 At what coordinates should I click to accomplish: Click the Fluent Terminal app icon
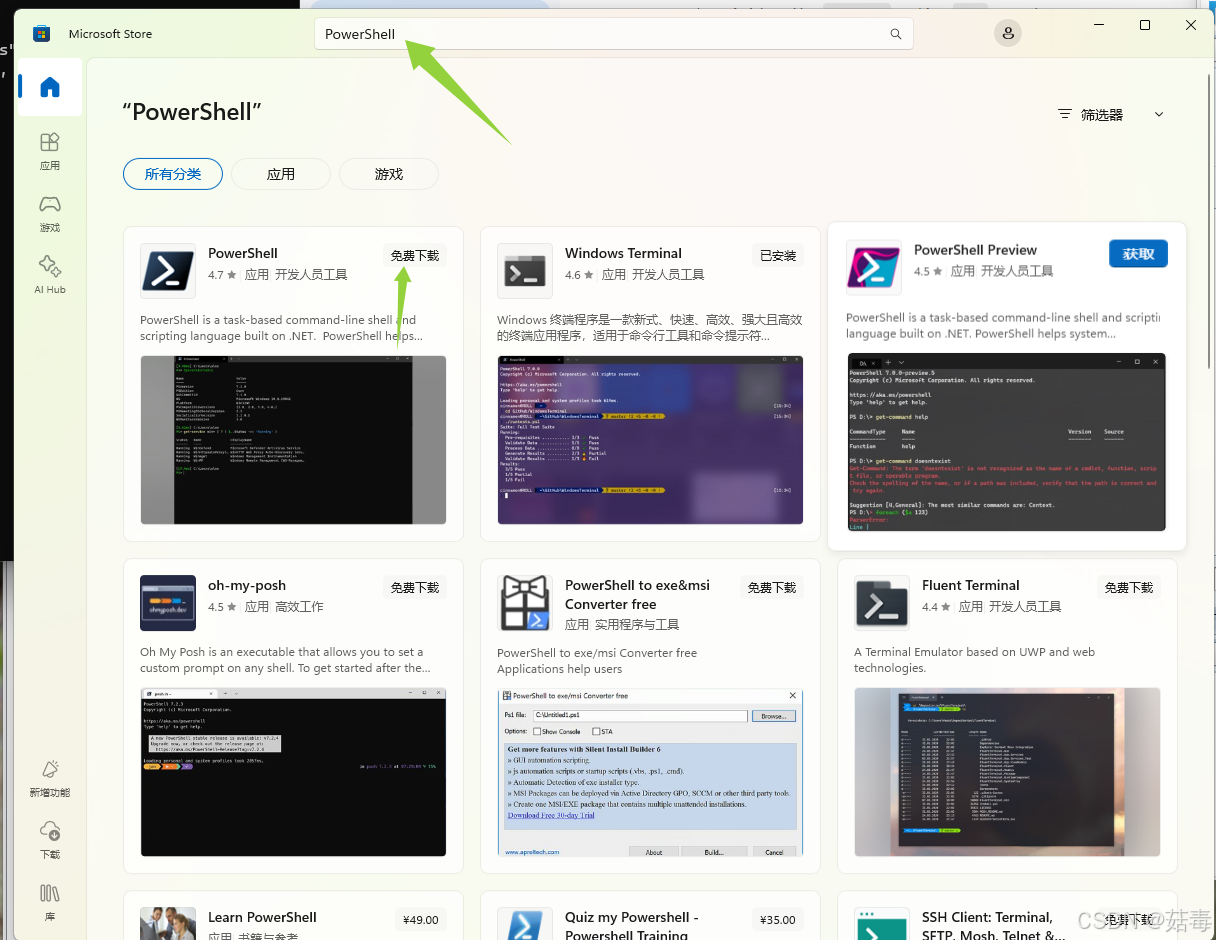pos(882,602)
